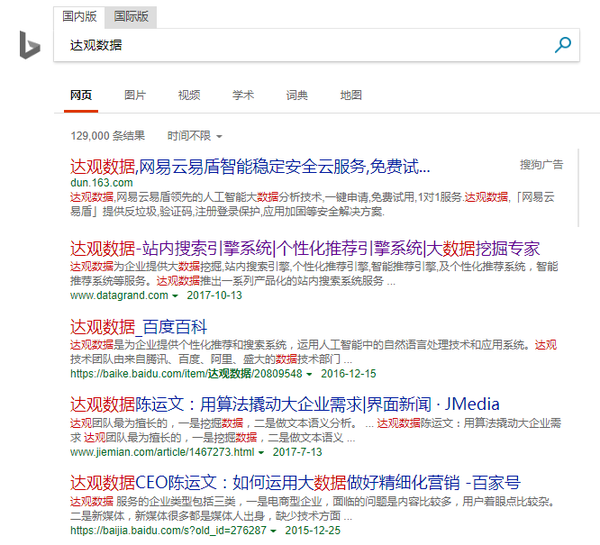Click the dun.163.com URL

pyautogui.click(x=101, y=183)
